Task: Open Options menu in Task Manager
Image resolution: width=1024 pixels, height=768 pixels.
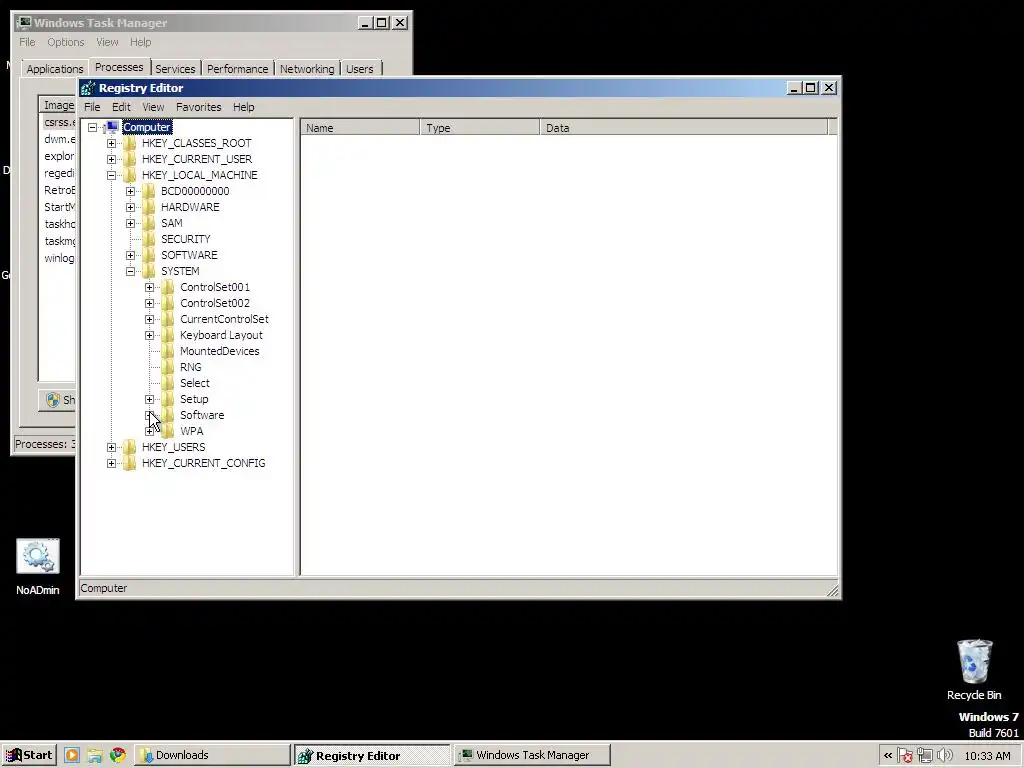Action: (65, 42)
